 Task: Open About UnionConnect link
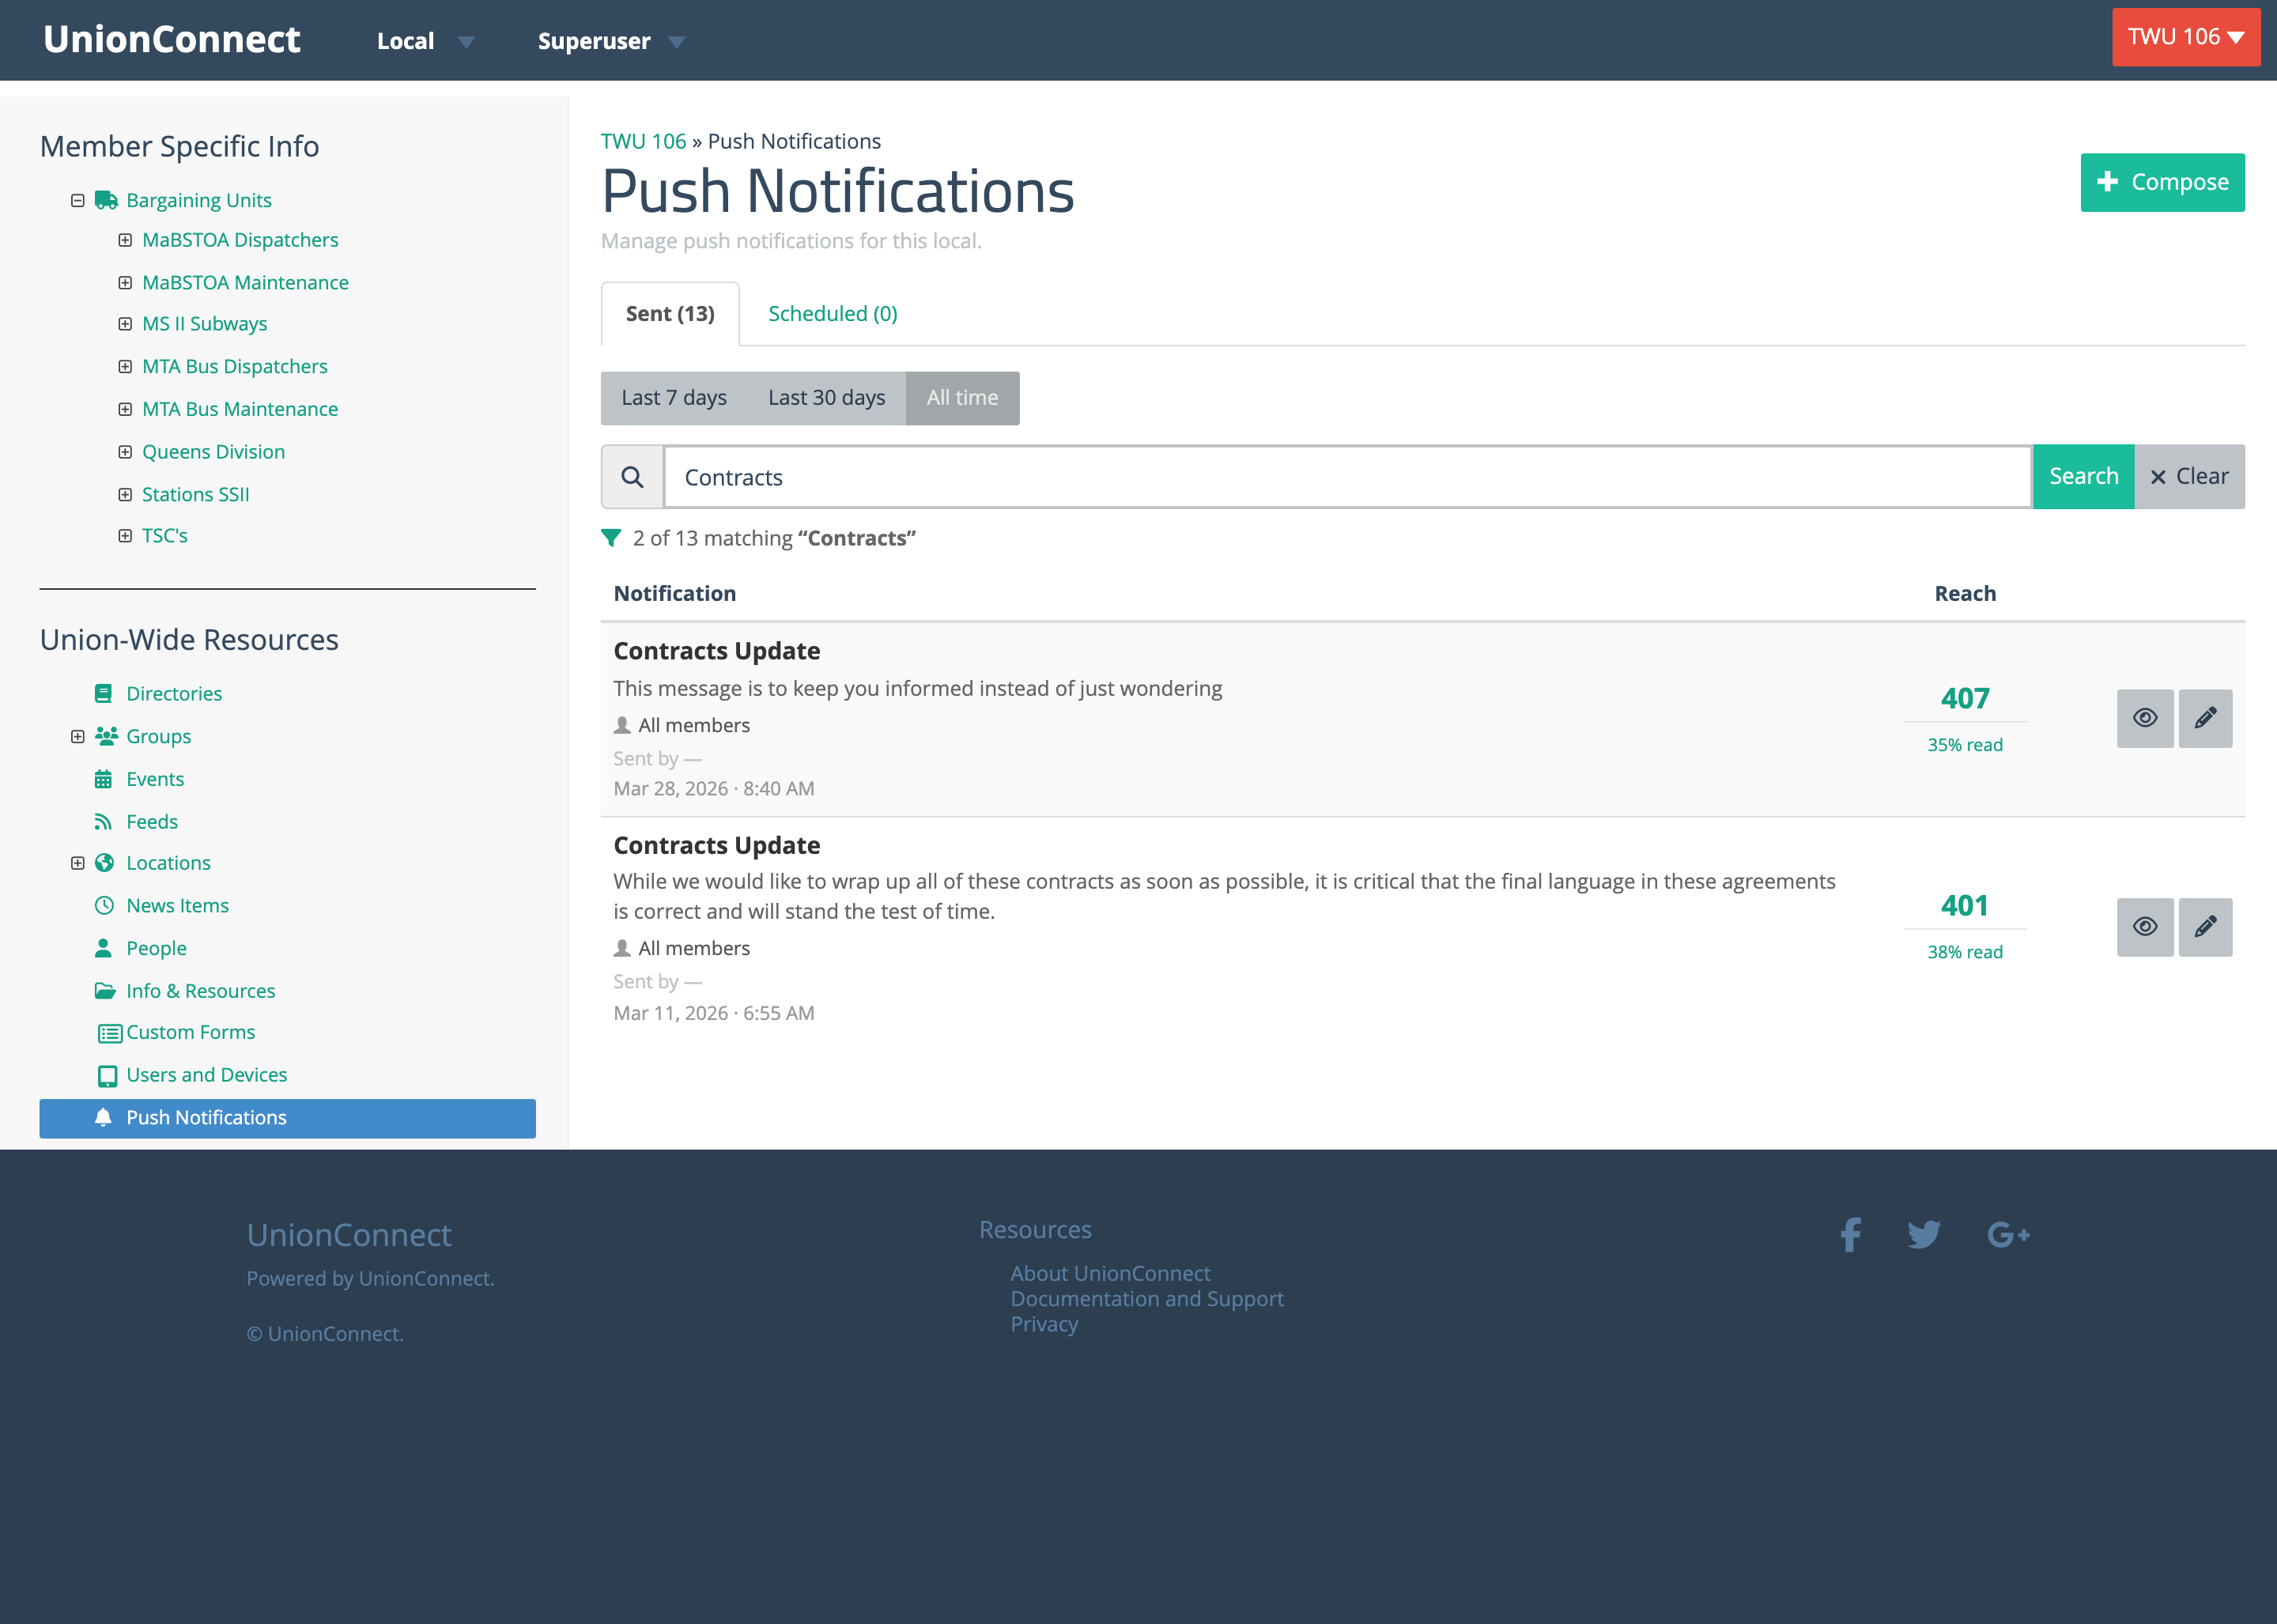click(1110, 1273)
